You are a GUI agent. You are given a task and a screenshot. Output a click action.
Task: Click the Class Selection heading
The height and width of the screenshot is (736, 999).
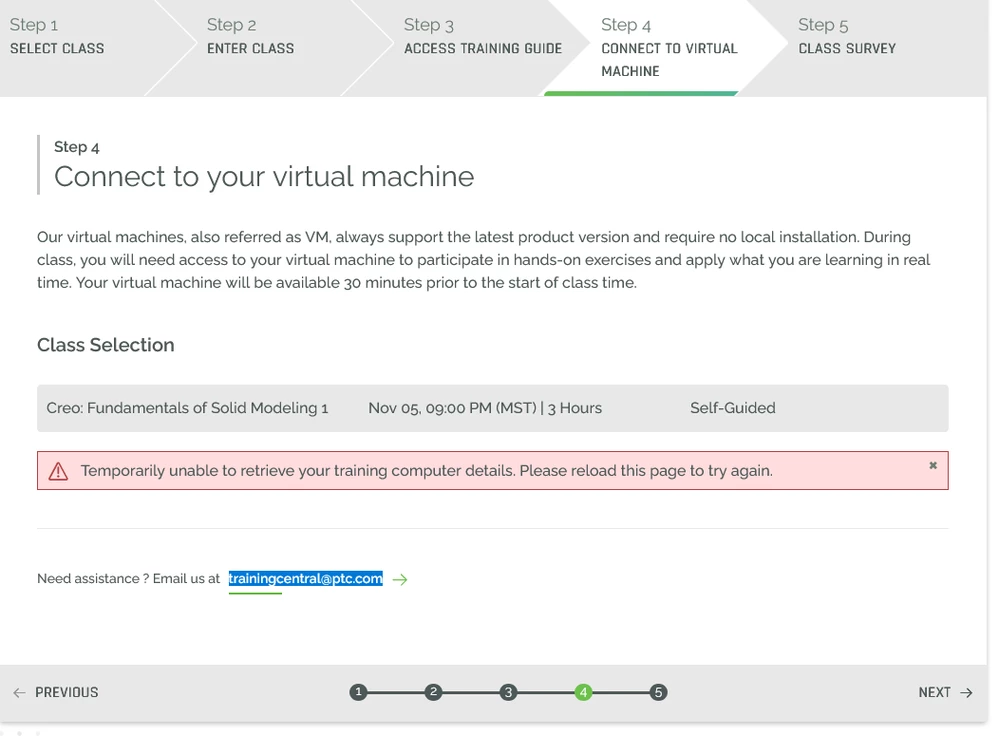106,345
